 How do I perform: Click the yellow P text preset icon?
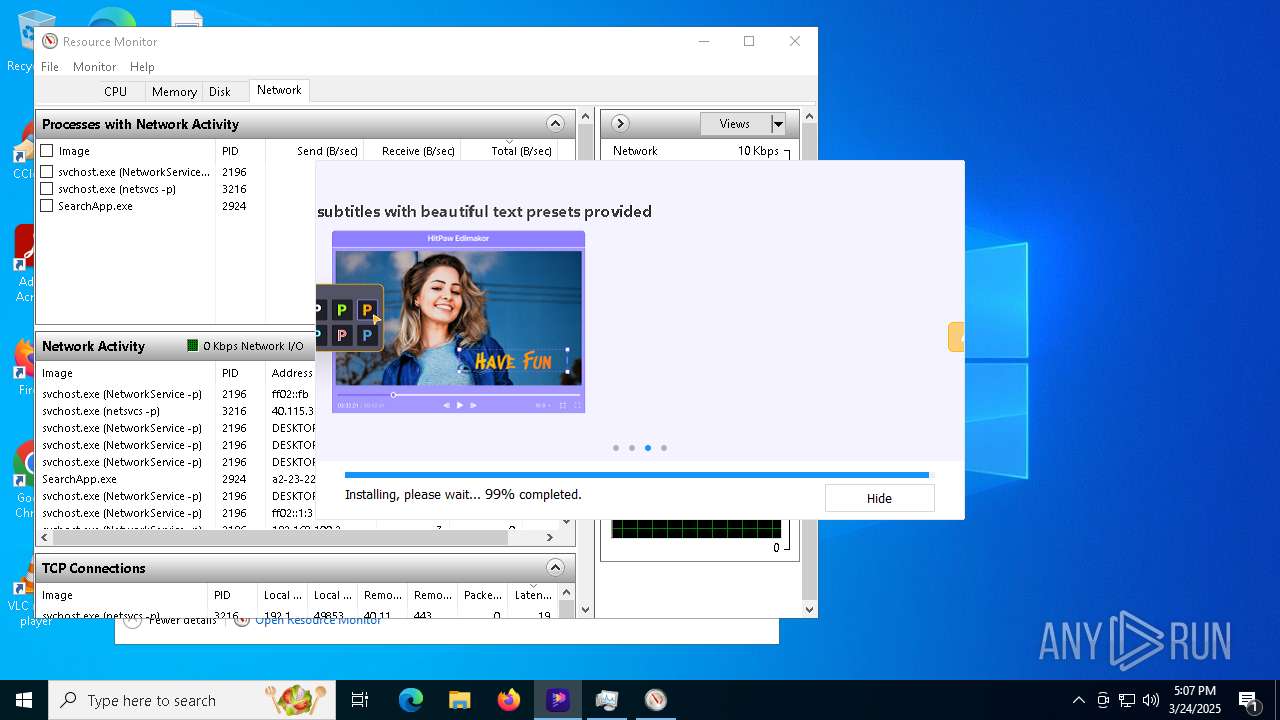pos(367,311)
